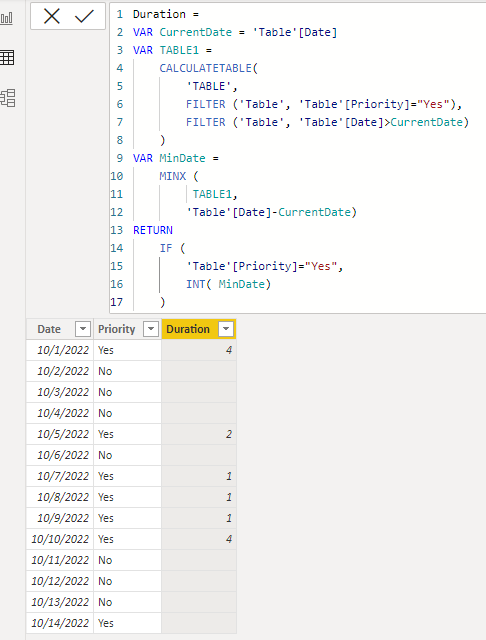Select Duration value in 10/5/2022 row
Viewport: 486px width, 640px height.
[199, 434]
